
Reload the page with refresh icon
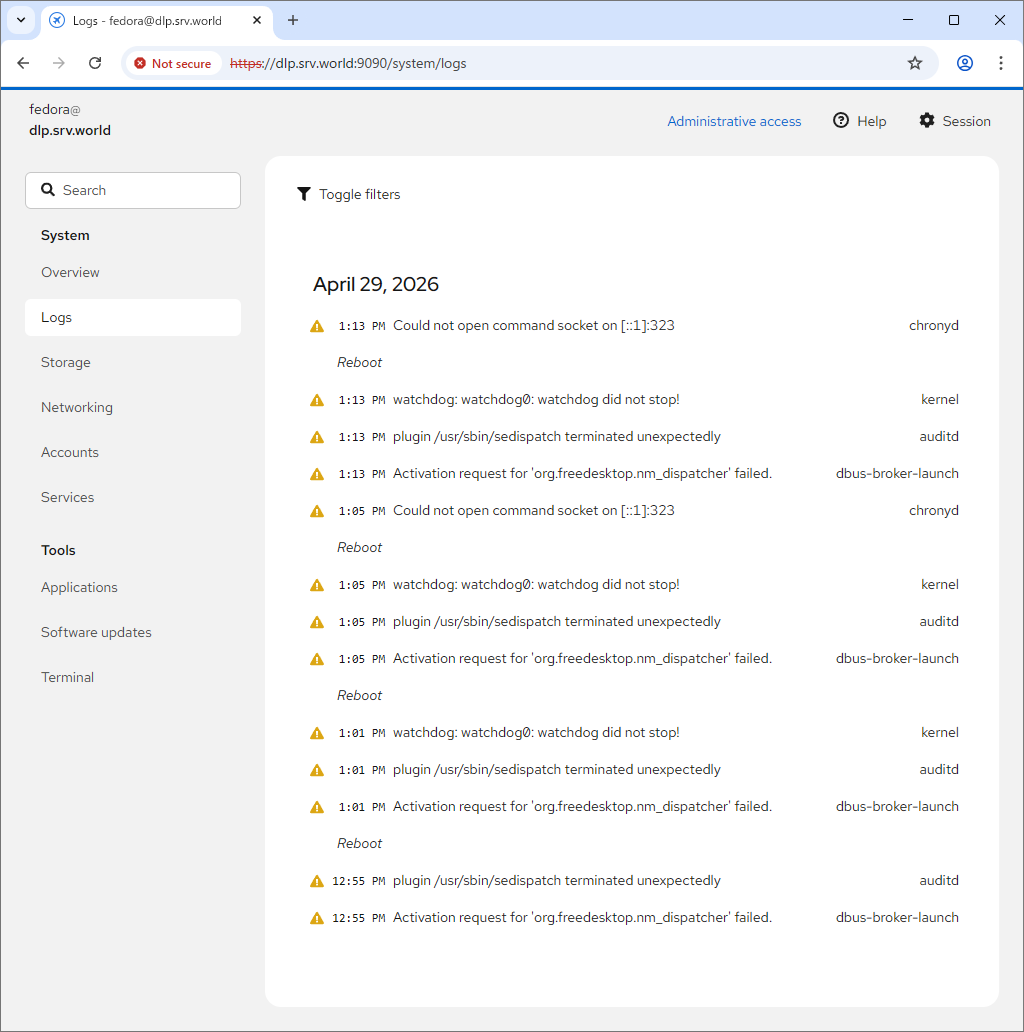[95, 63]
